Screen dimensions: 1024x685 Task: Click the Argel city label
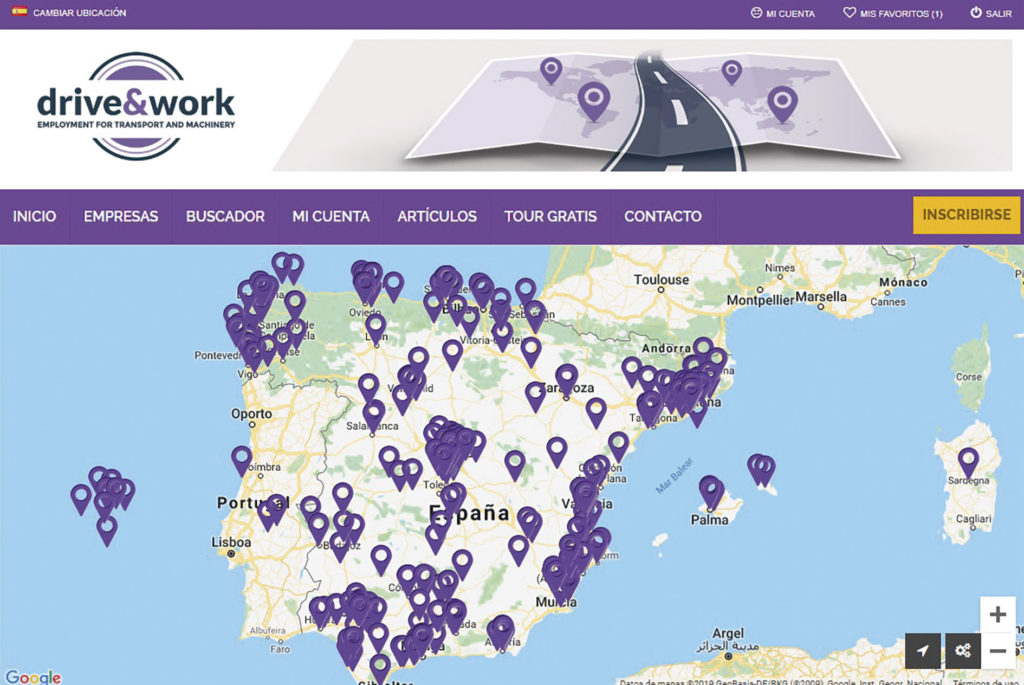(x=728, y=633)
